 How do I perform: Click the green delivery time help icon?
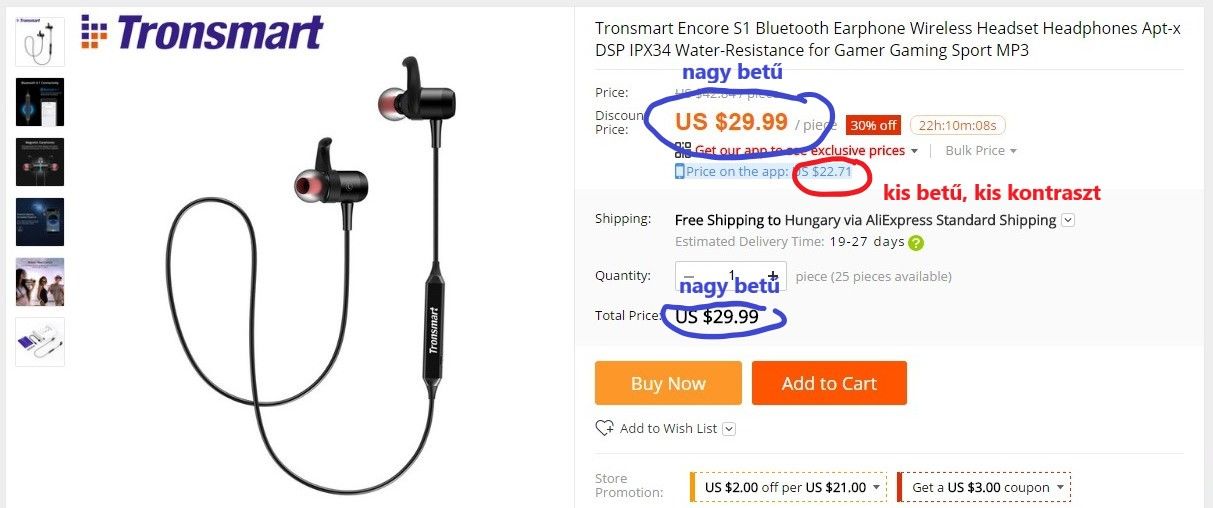click(916, 242)
